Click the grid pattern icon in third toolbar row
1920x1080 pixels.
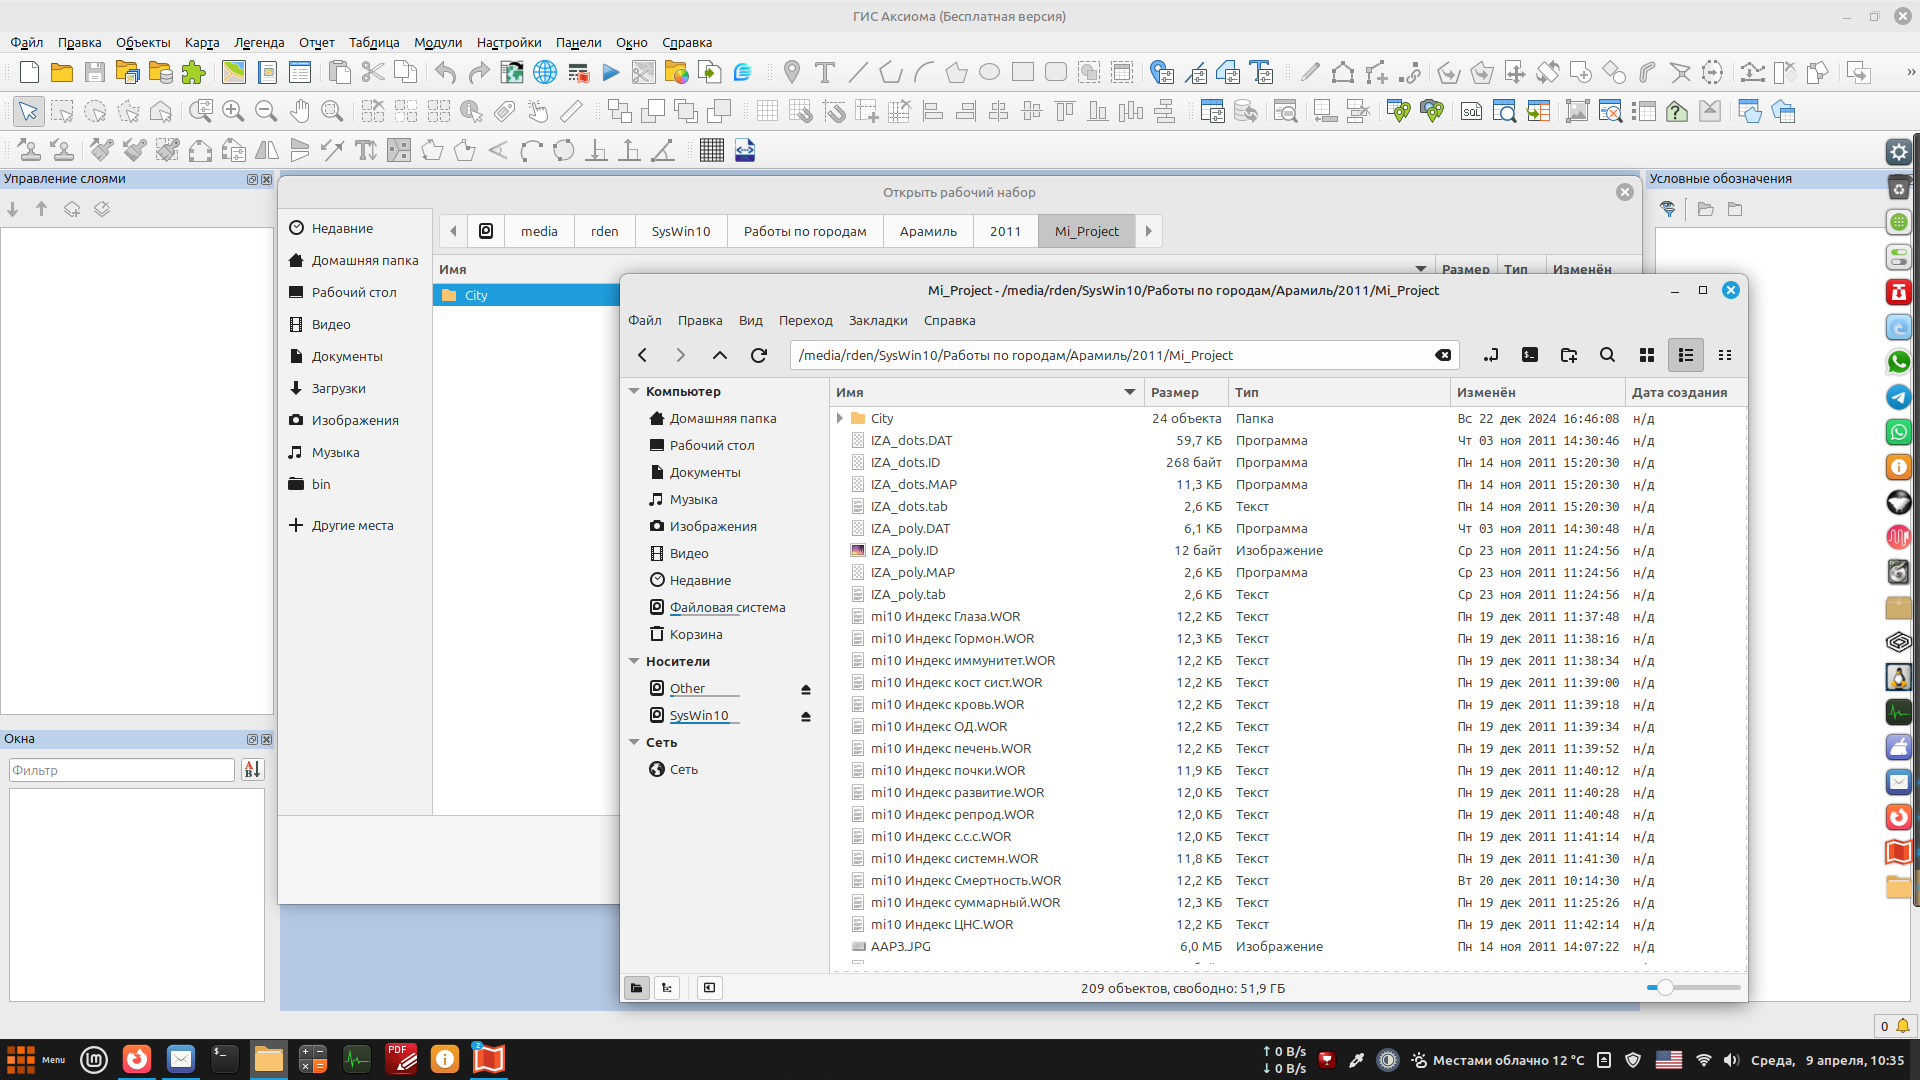tap(712, 150)
